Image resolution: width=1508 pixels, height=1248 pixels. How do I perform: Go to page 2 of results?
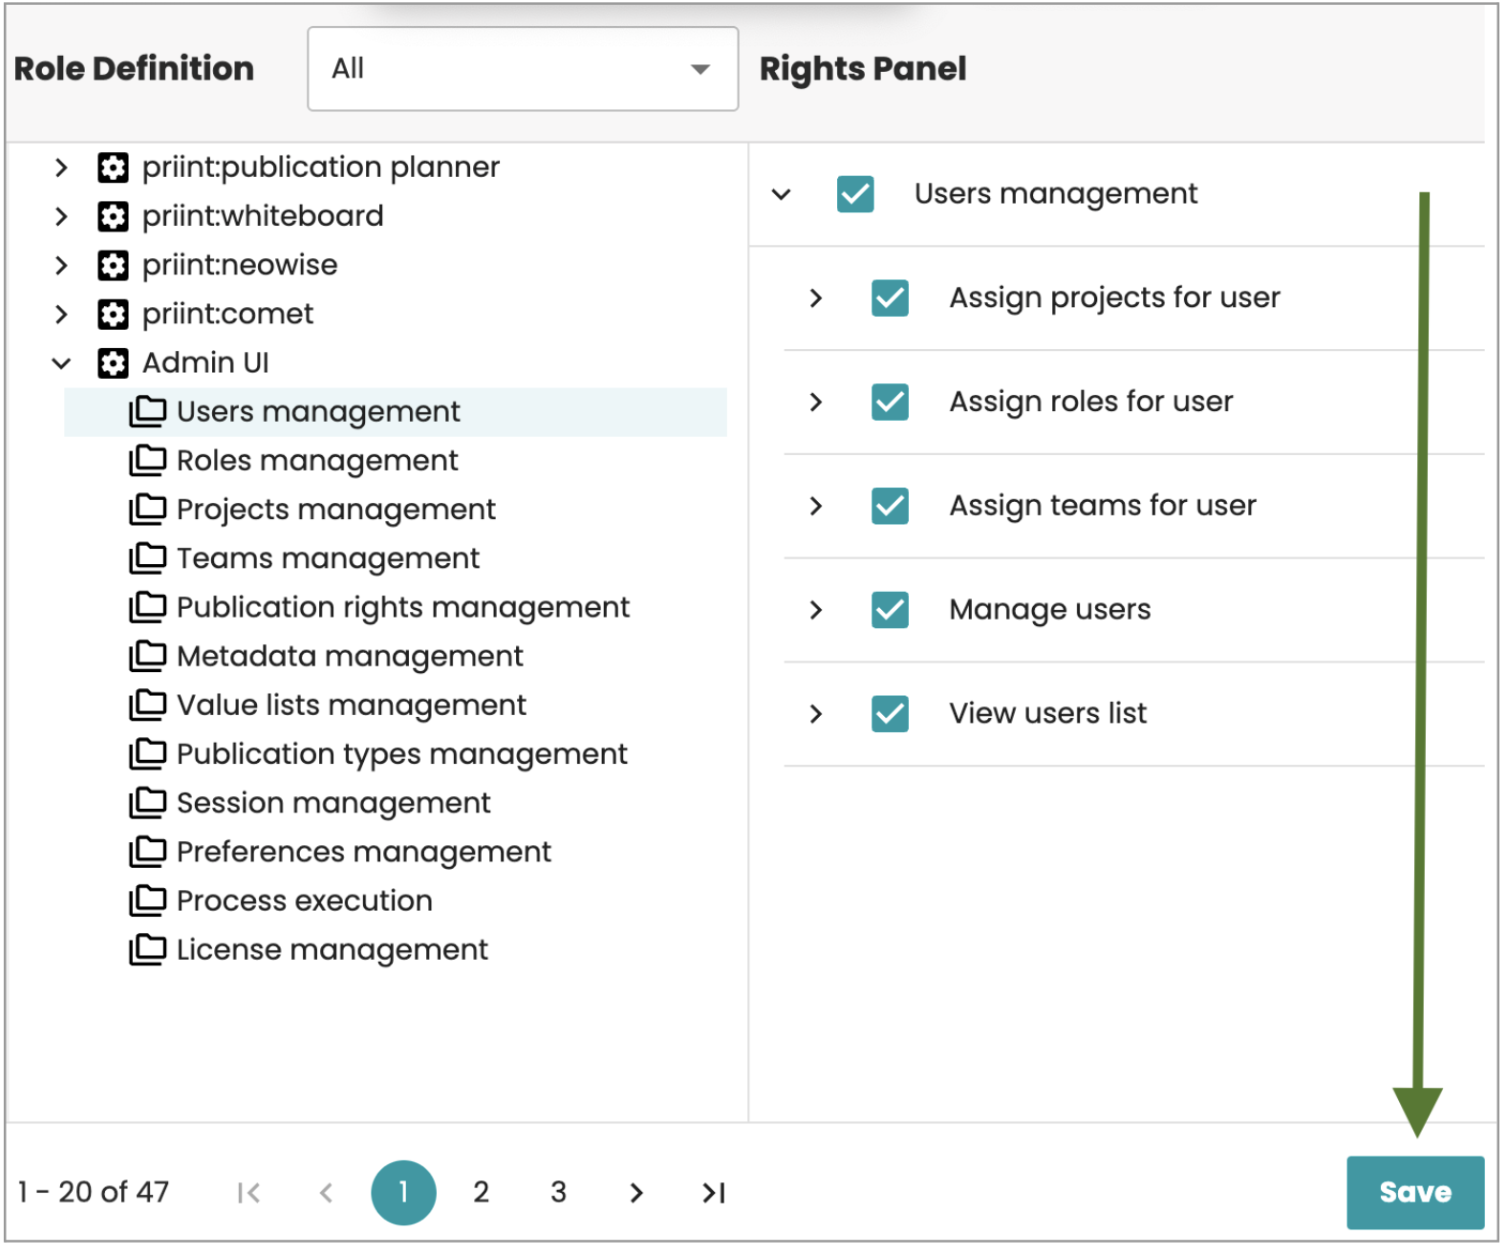[481, 1192]
